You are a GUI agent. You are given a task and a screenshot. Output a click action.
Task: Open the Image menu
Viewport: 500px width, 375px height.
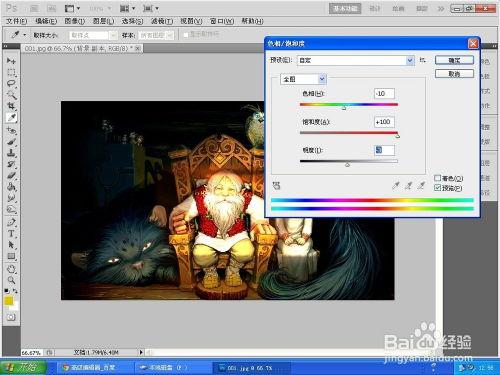point(74,21)
